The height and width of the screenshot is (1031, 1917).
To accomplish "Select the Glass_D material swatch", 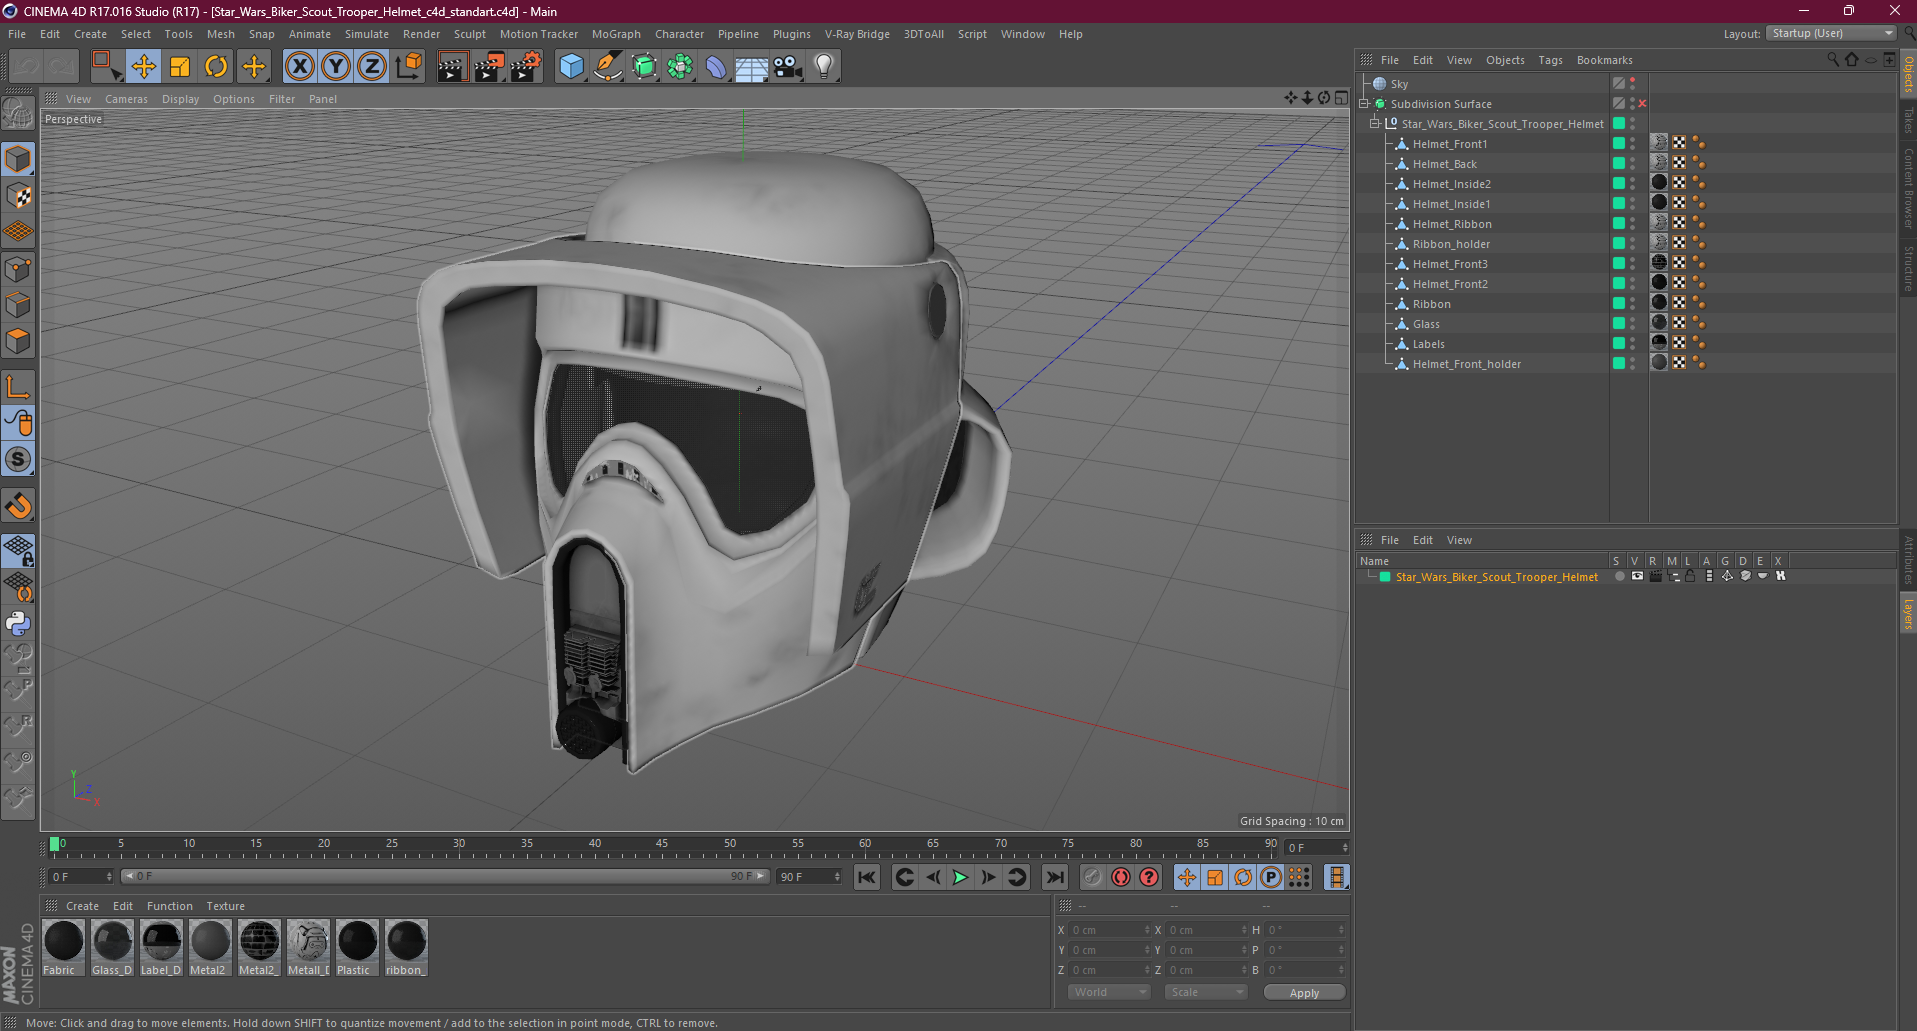I will pyautogui.click(x=112, y=947).
